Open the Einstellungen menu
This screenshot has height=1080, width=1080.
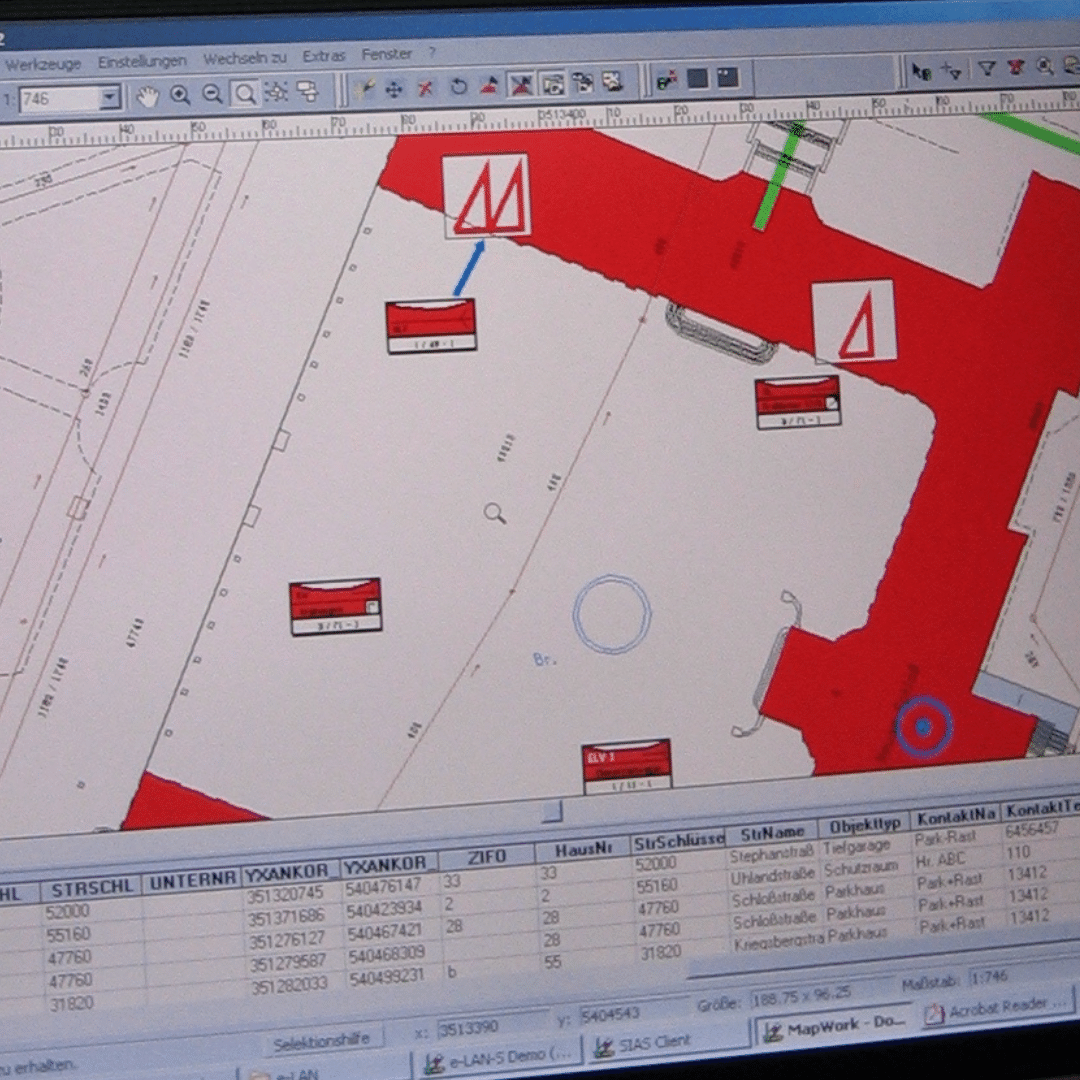pyautogui.click(x=142, y=61)
